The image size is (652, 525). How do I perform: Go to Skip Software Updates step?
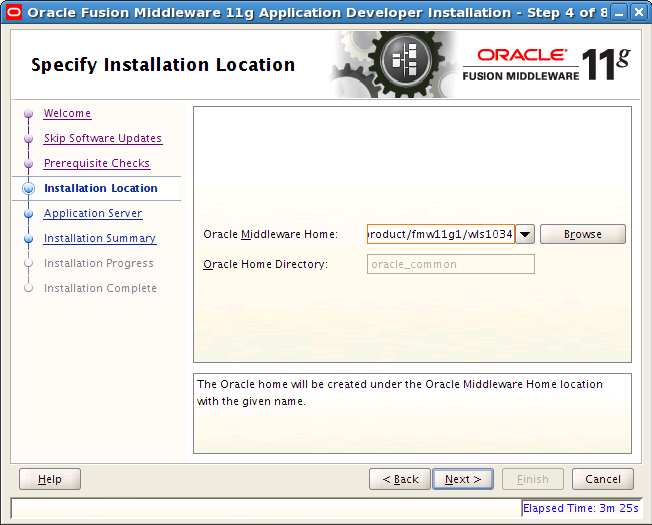103,138
